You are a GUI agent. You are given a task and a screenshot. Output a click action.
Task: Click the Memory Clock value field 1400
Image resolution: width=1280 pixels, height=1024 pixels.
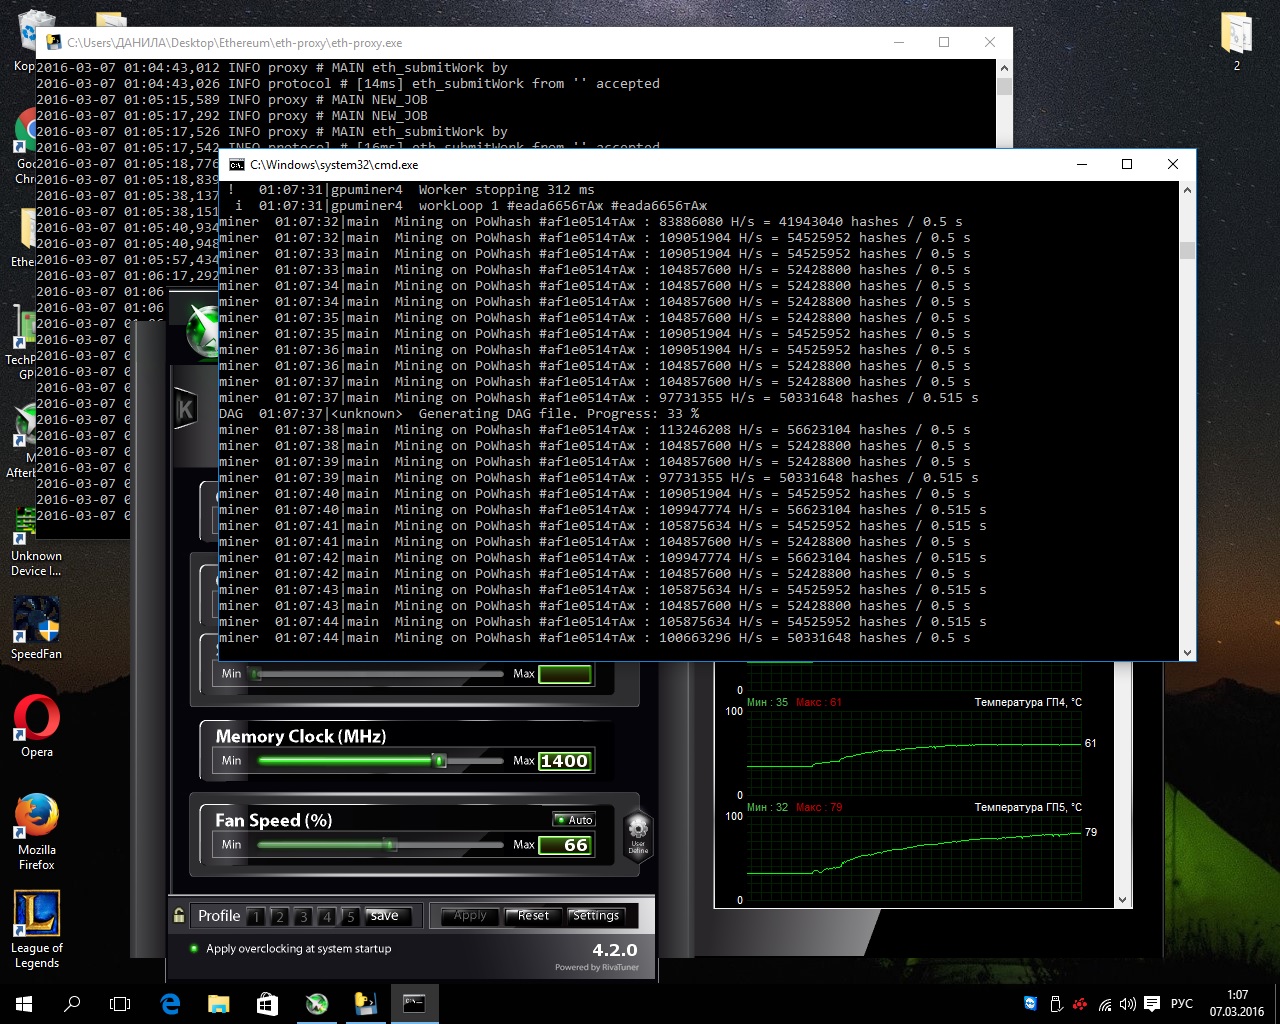click(x=565, y=761)
